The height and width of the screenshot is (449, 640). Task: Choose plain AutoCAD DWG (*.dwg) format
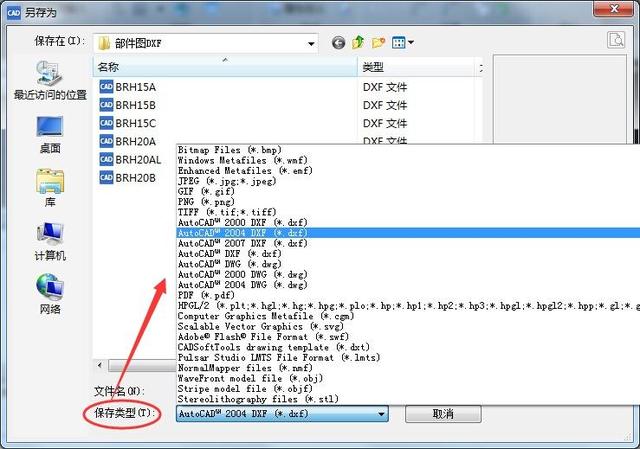pos(408,264)
